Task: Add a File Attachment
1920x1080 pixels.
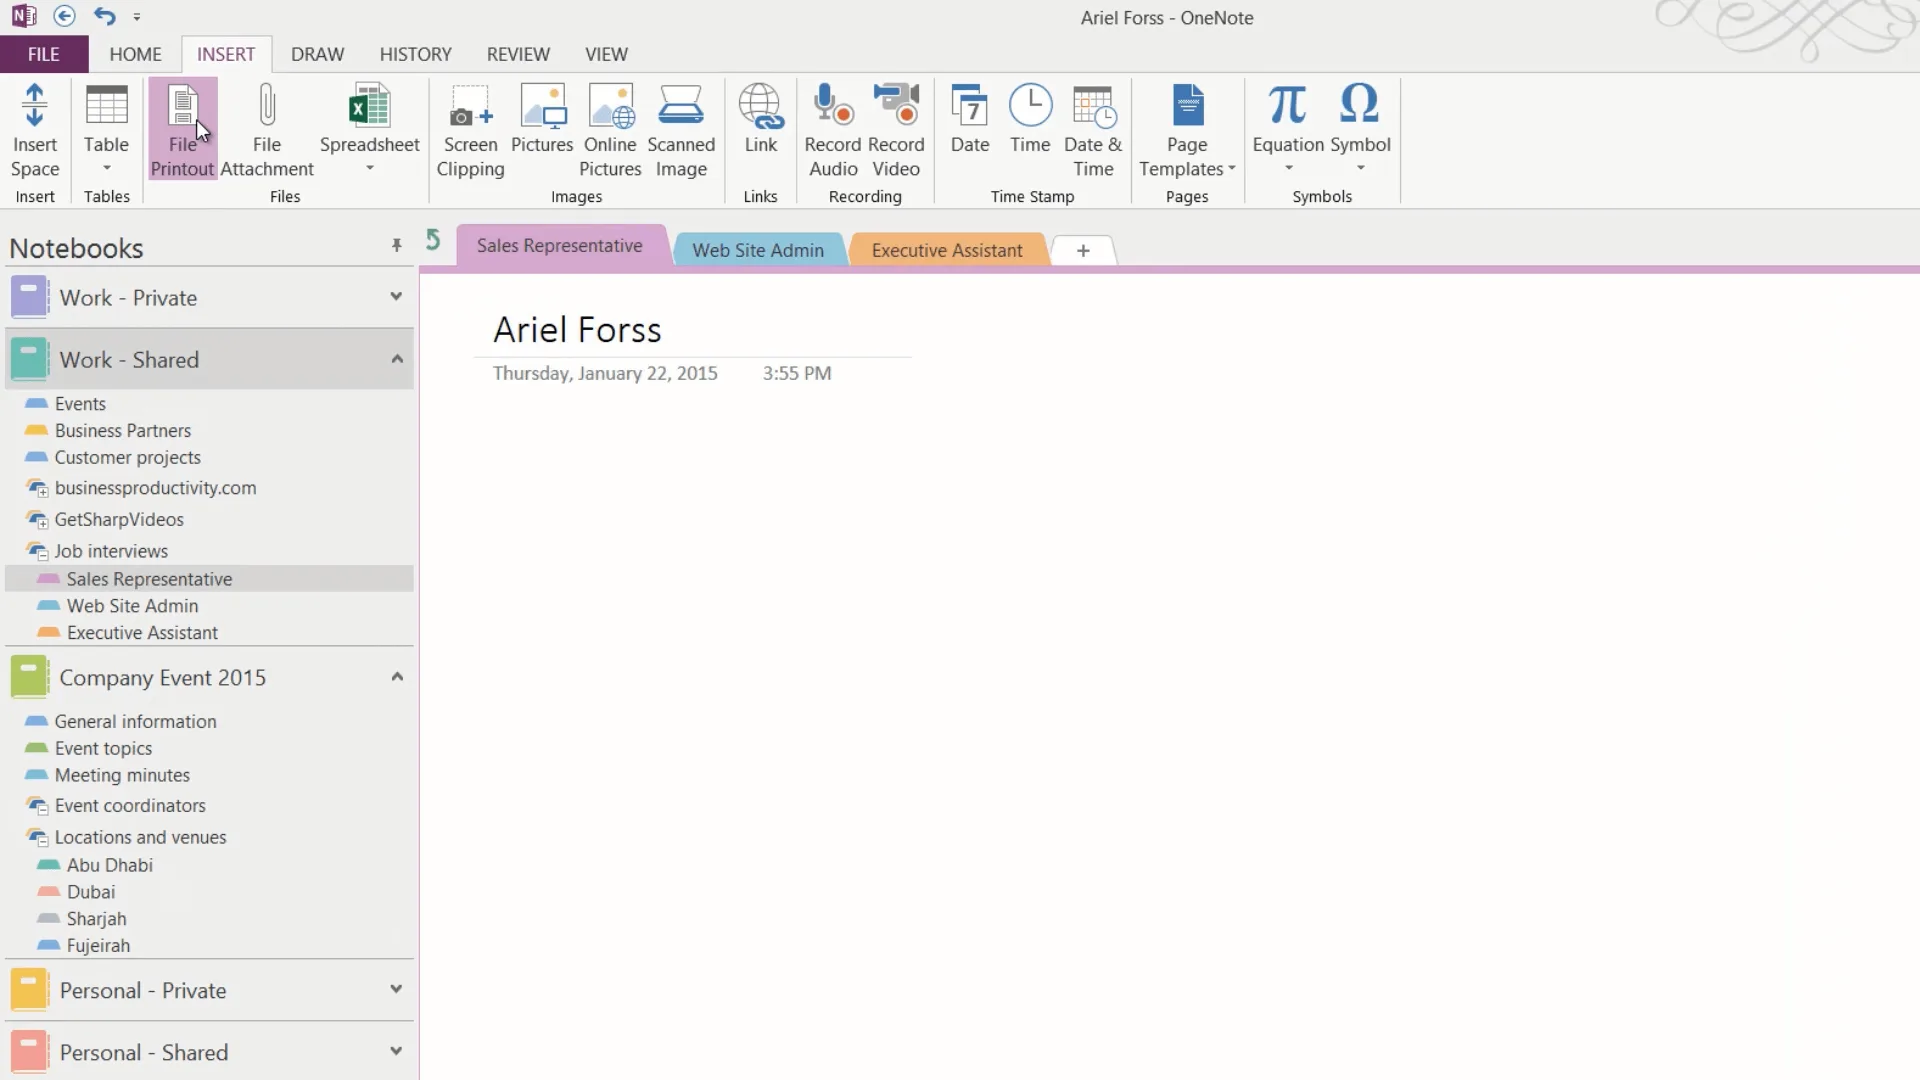Action: coord(267,130)
